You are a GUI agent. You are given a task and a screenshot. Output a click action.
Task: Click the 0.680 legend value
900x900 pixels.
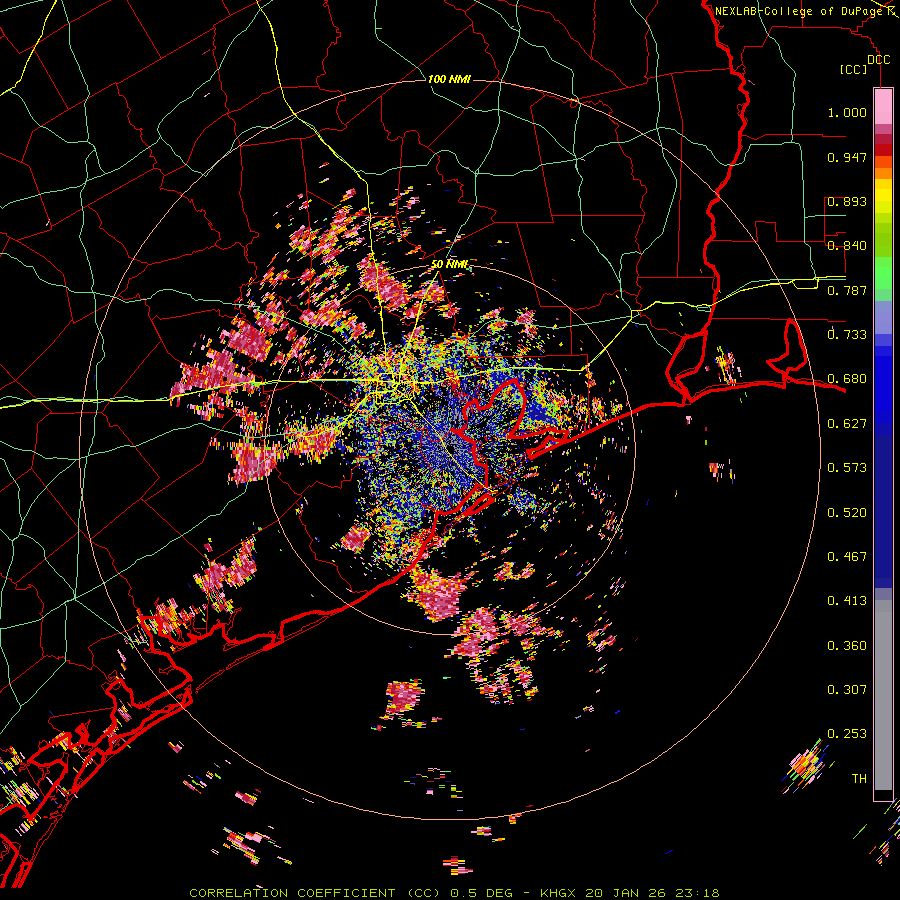point(847,379)
